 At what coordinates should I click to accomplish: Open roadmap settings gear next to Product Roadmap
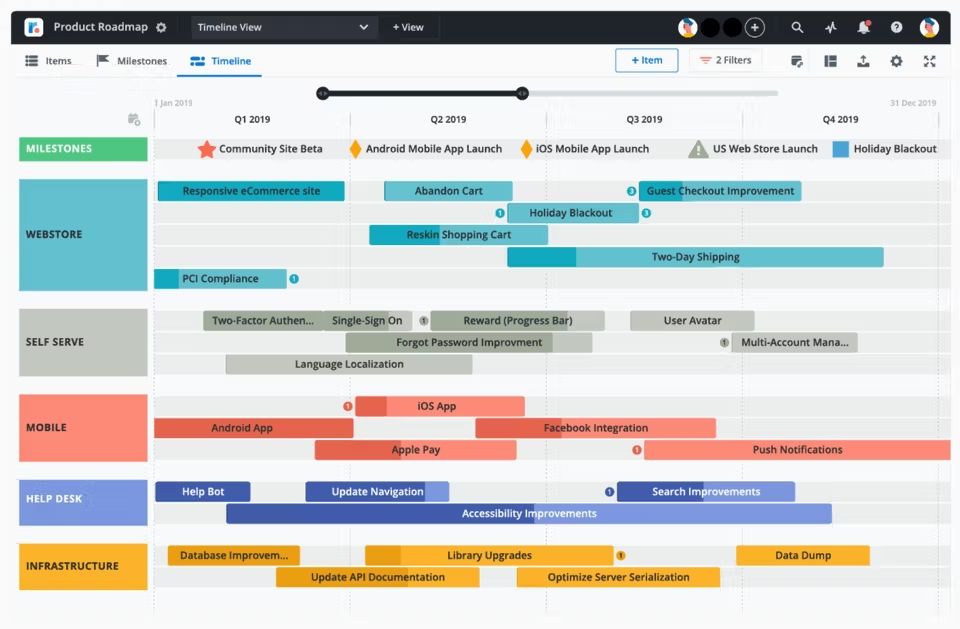click(x=162, y=28)
